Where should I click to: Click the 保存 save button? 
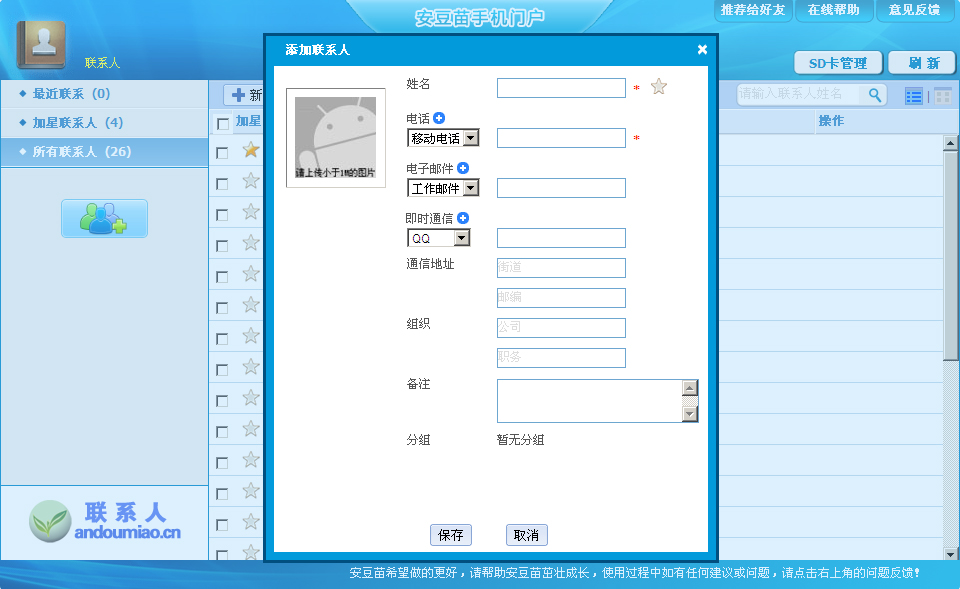click(451, 535)
